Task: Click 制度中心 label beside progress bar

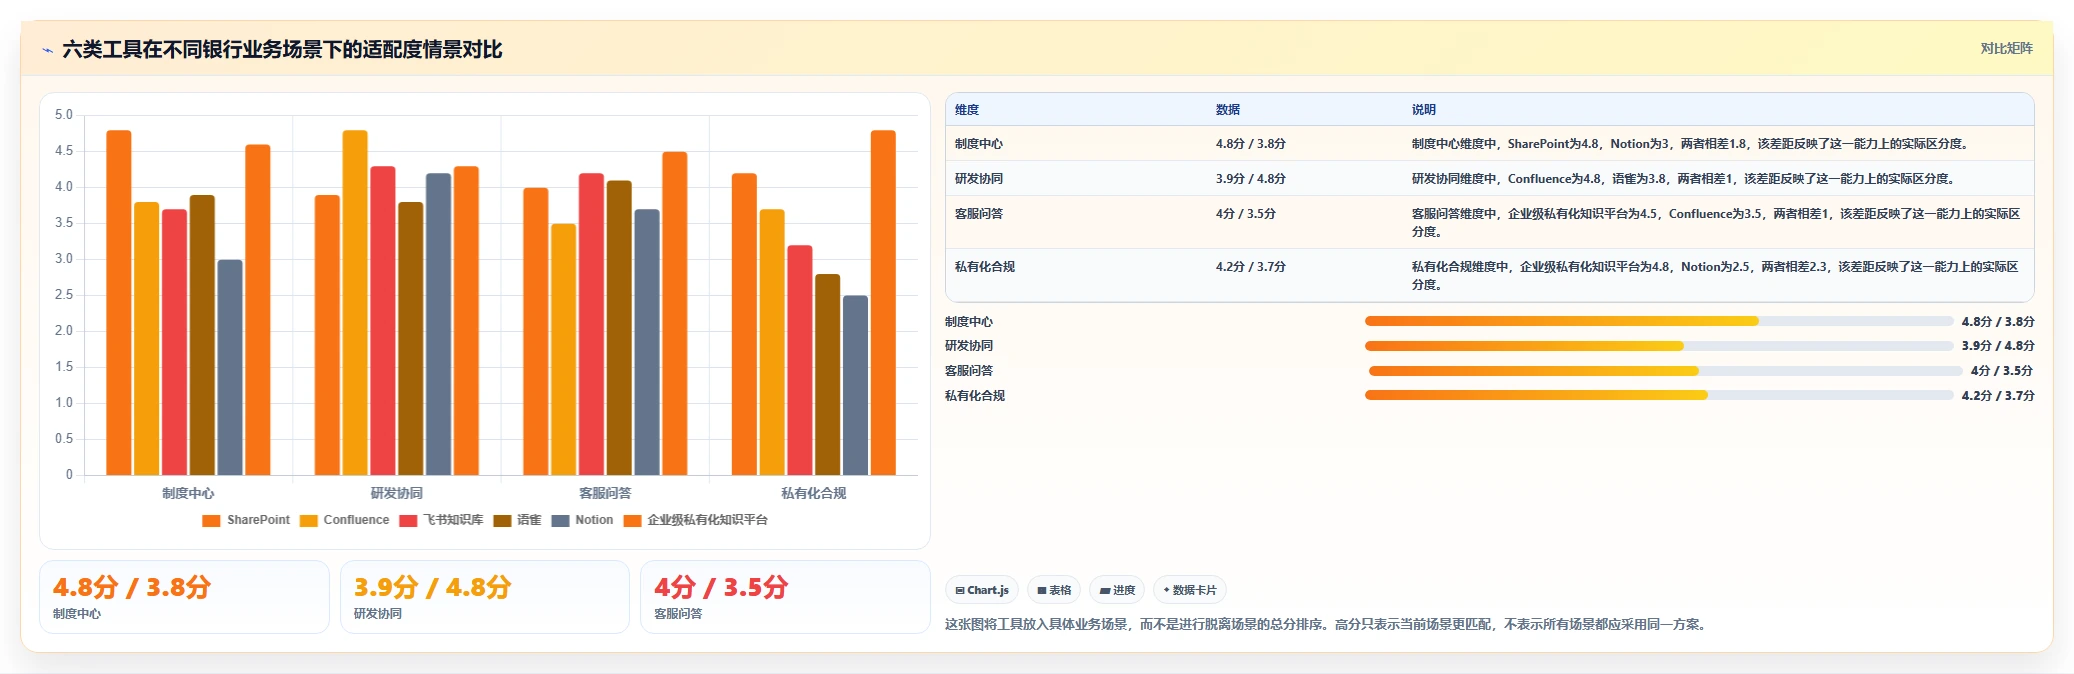Action: click(x=969, y=322)
